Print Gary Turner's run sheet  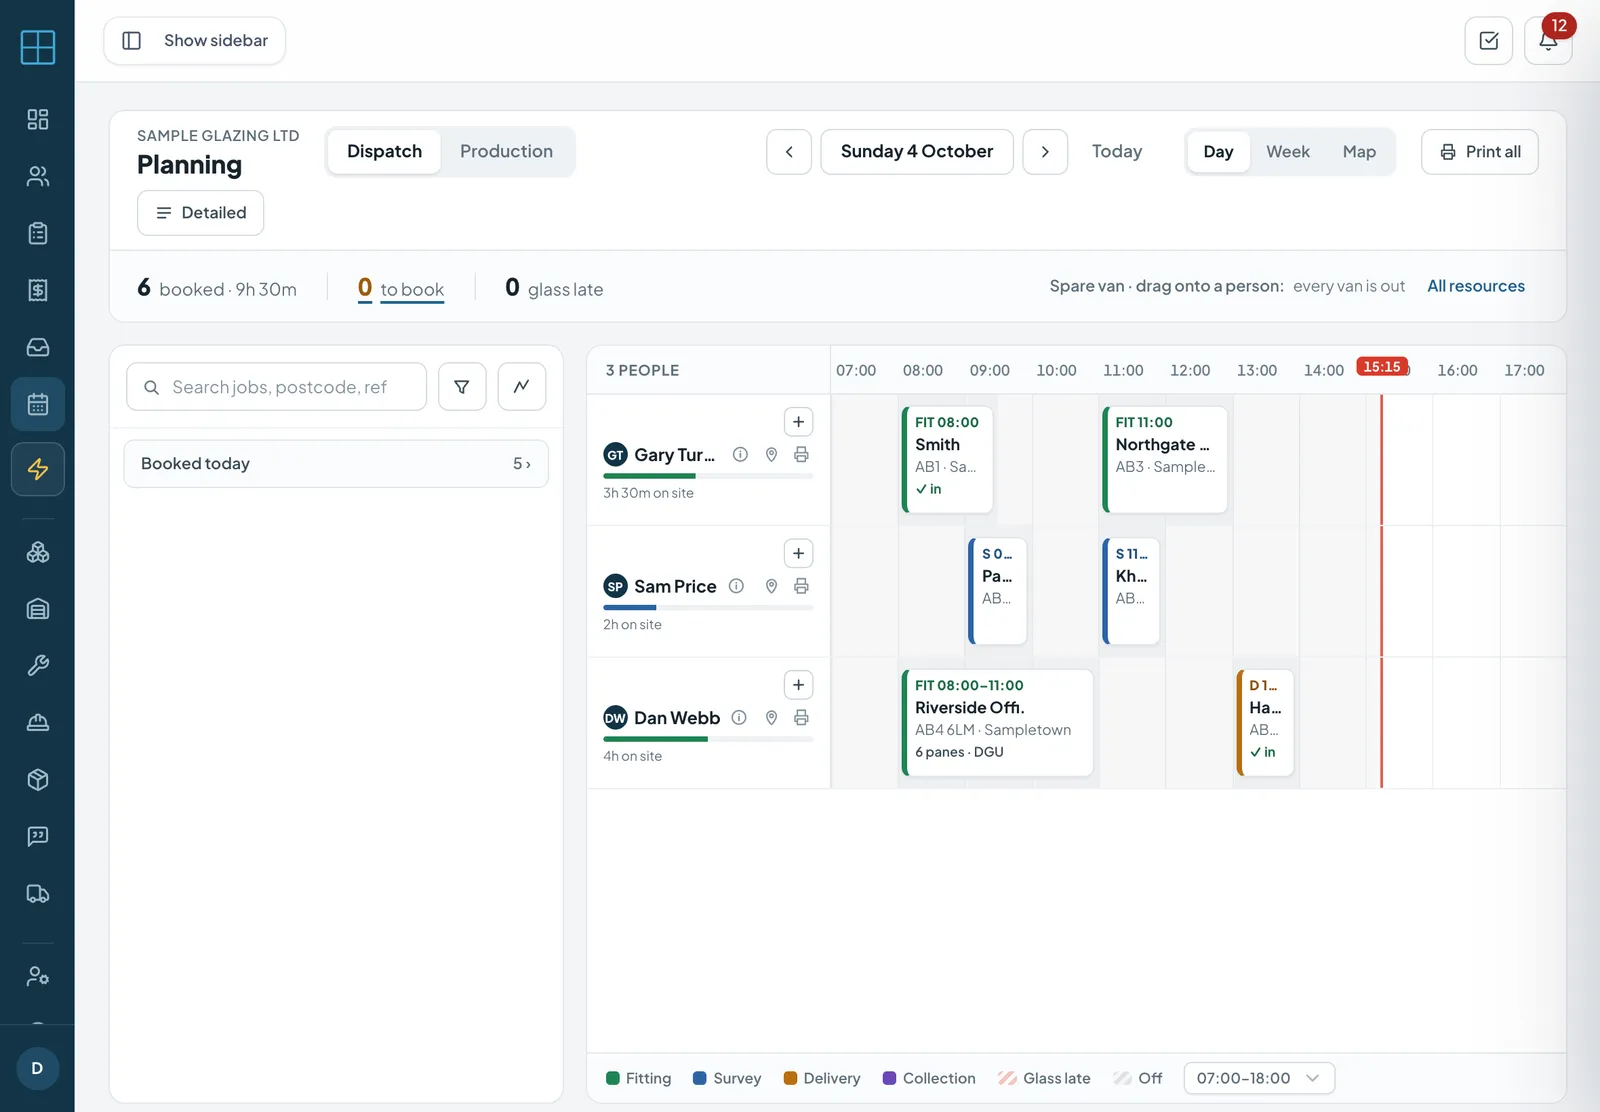point(801,454)
